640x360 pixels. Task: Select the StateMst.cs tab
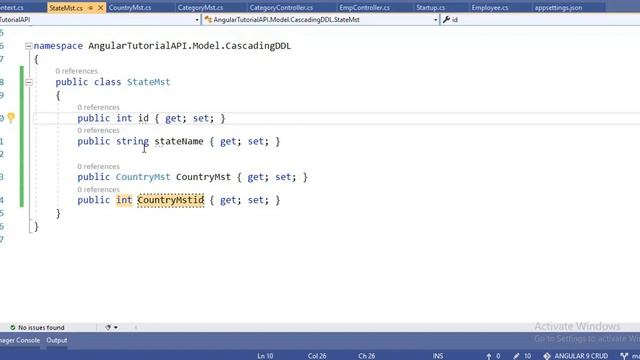66,8
